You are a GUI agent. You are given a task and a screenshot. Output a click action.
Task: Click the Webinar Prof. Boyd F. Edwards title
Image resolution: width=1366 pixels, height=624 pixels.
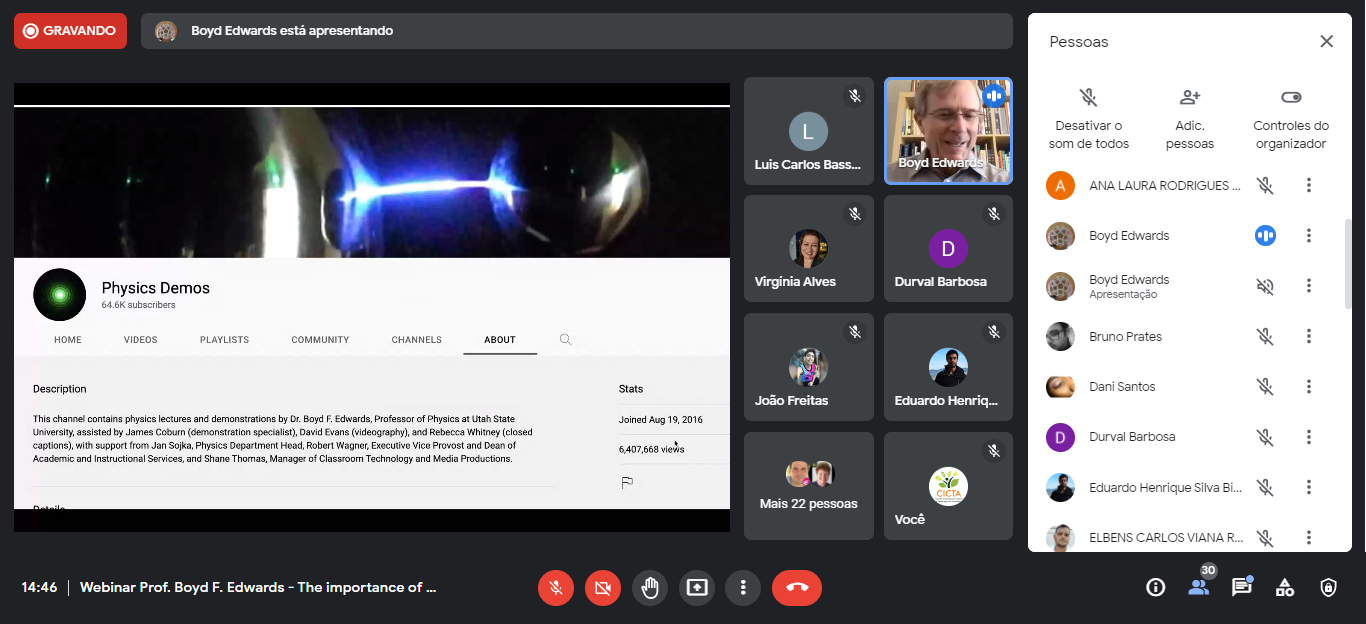pyautogui.click(x=258, y=588)
